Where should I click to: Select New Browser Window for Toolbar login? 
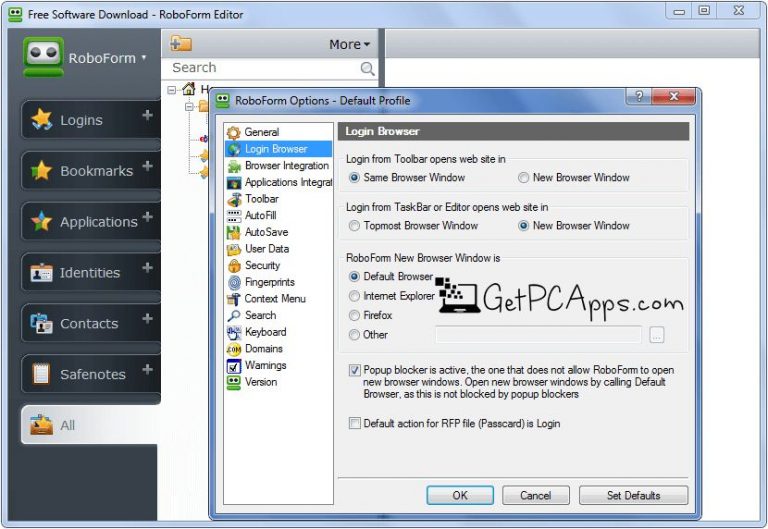tap(524, 177)
